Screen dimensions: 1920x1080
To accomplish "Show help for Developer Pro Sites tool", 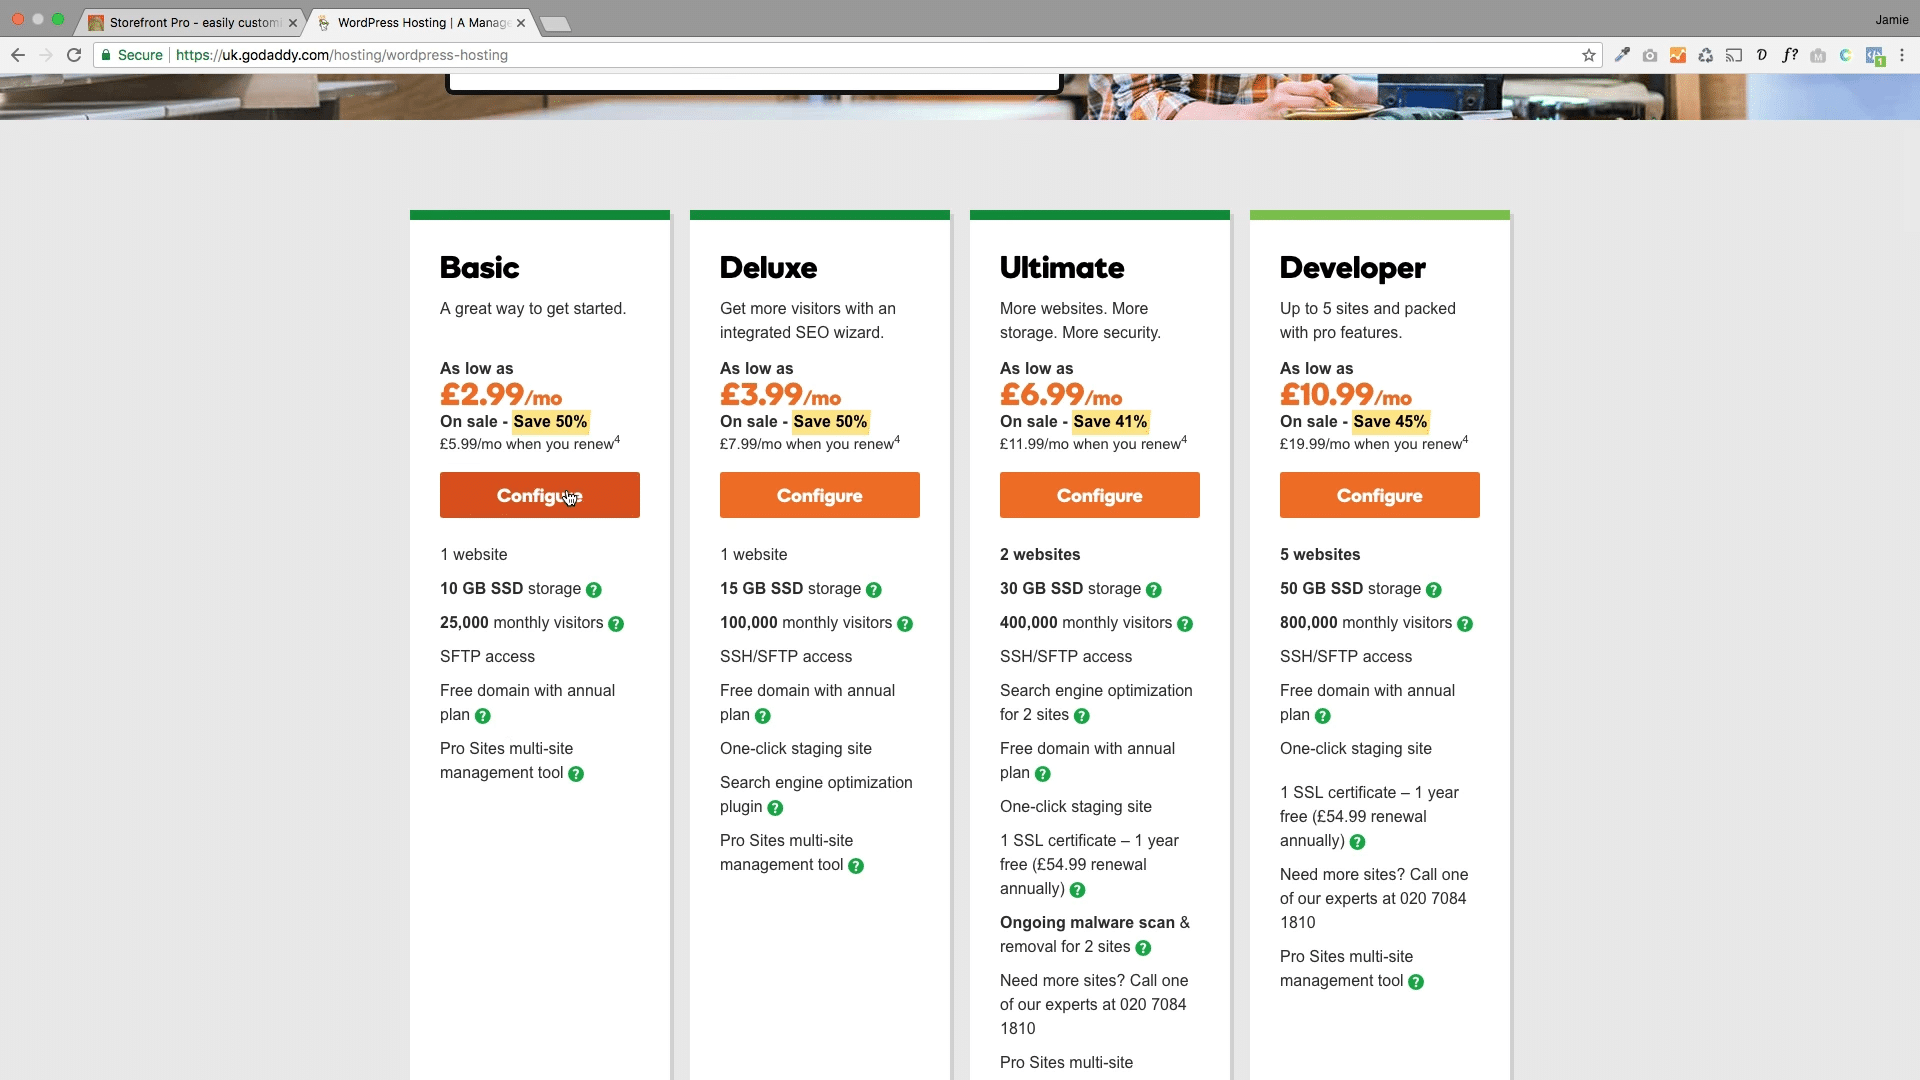I will (x=1416, y=982).
